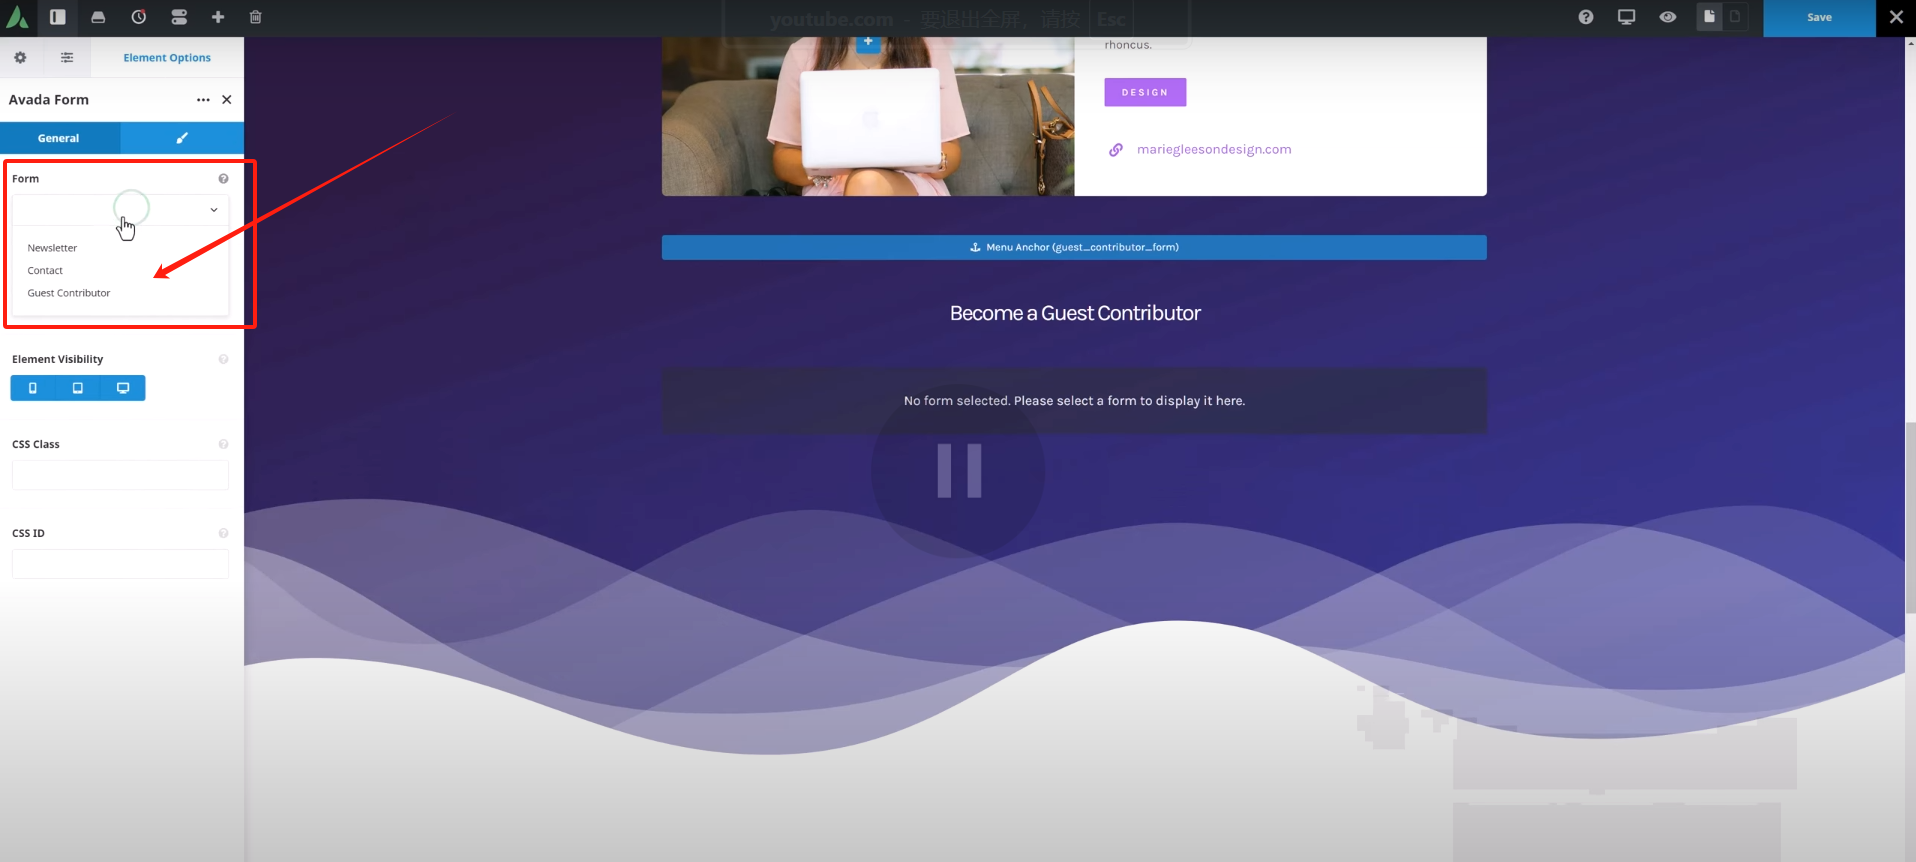1916x862 pixels.
Task: Open the help question mark icon
Action: (x=1586, y=17)
